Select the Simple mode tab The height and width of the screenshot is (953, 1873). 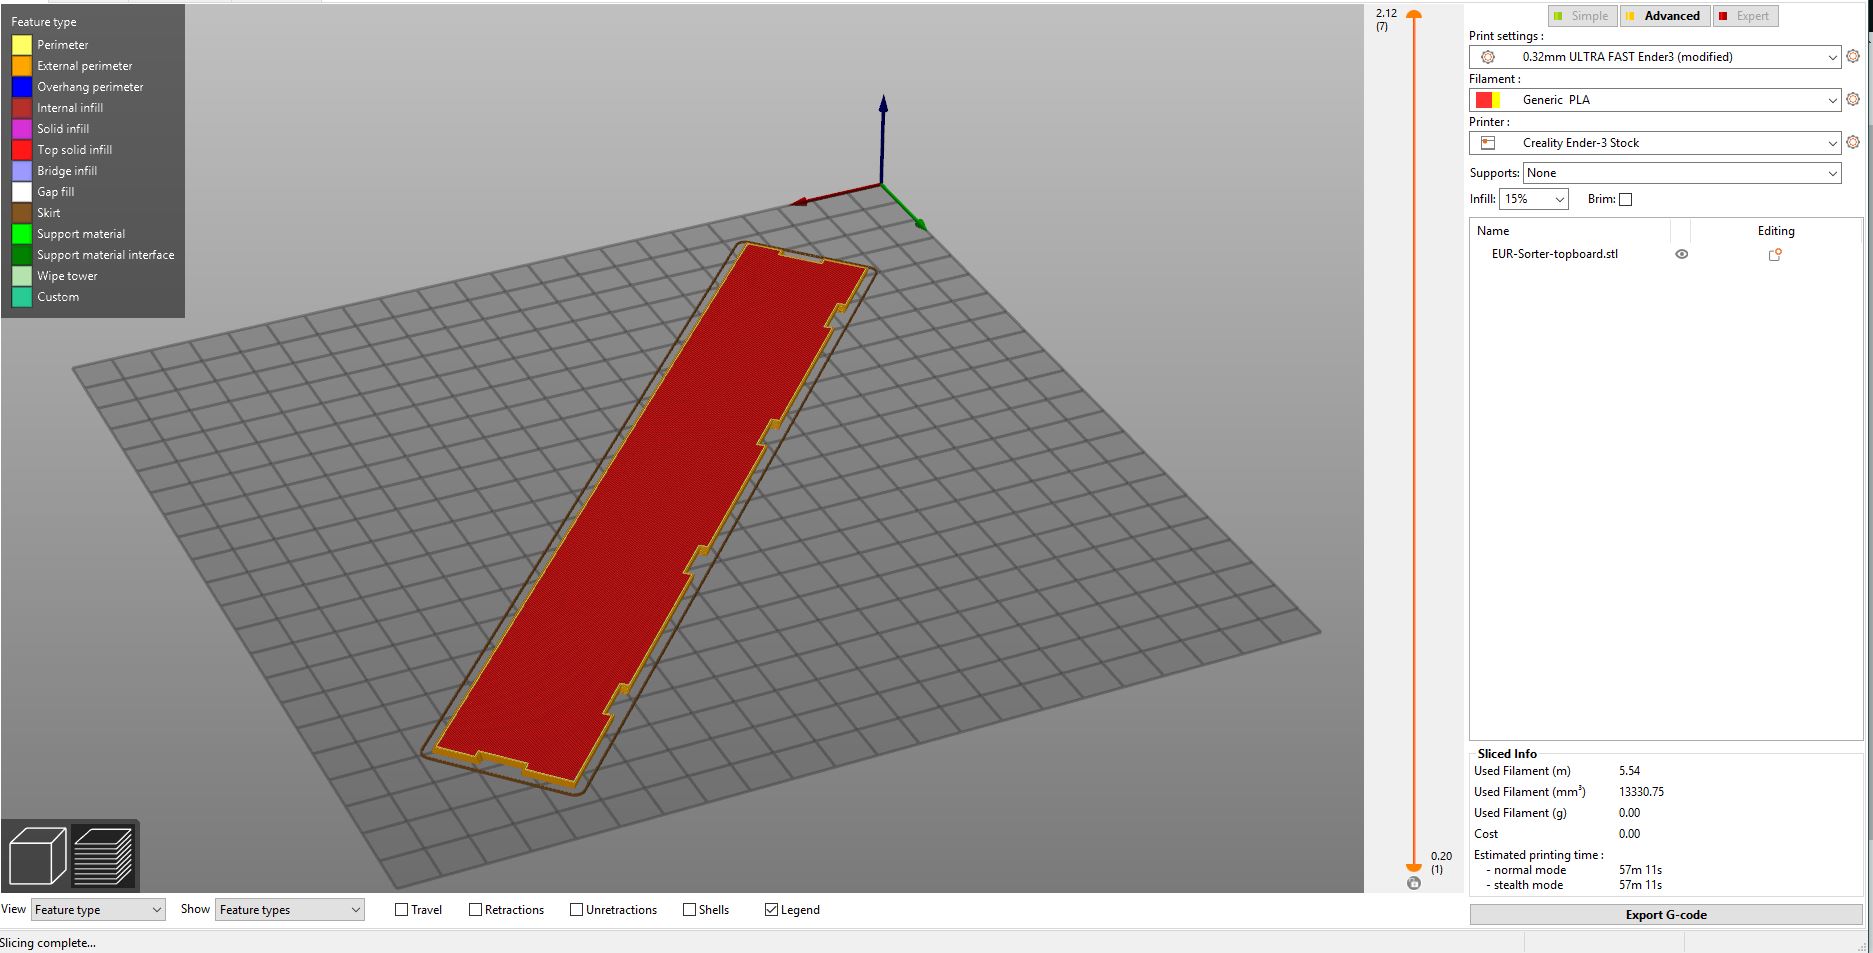click(x=1582, y=15)
